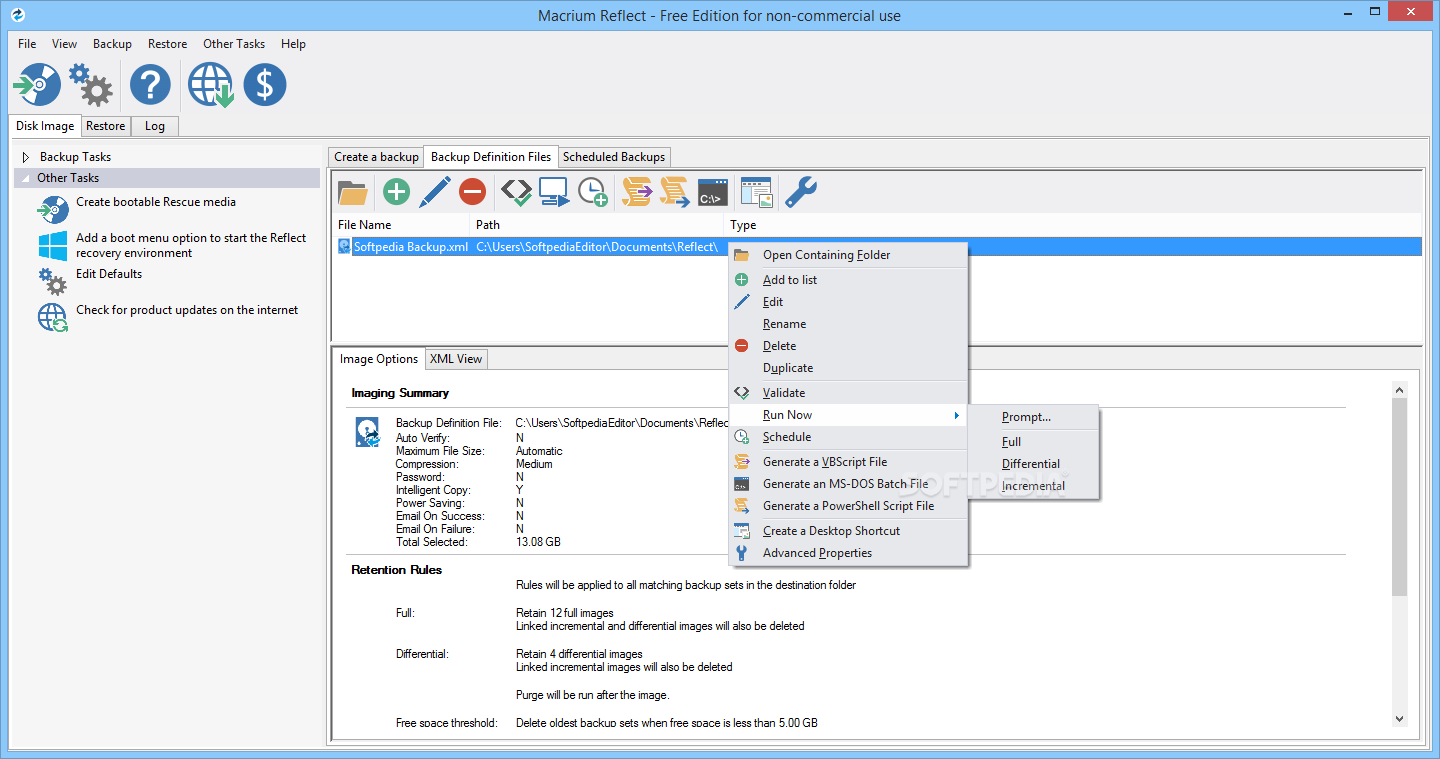Image resolution: width=1440 pixels, height=759 pixels.
Task: Switch to the Log tab
Action: pos(155,126)
